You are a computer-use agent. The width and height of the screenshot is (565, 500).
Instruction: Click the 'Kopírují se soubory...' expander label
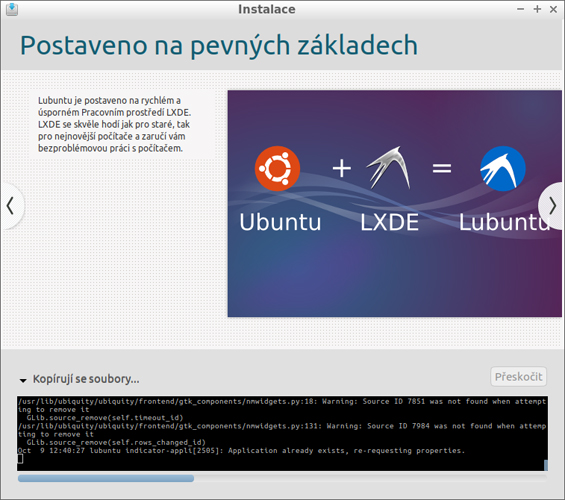tap(86, 379)
